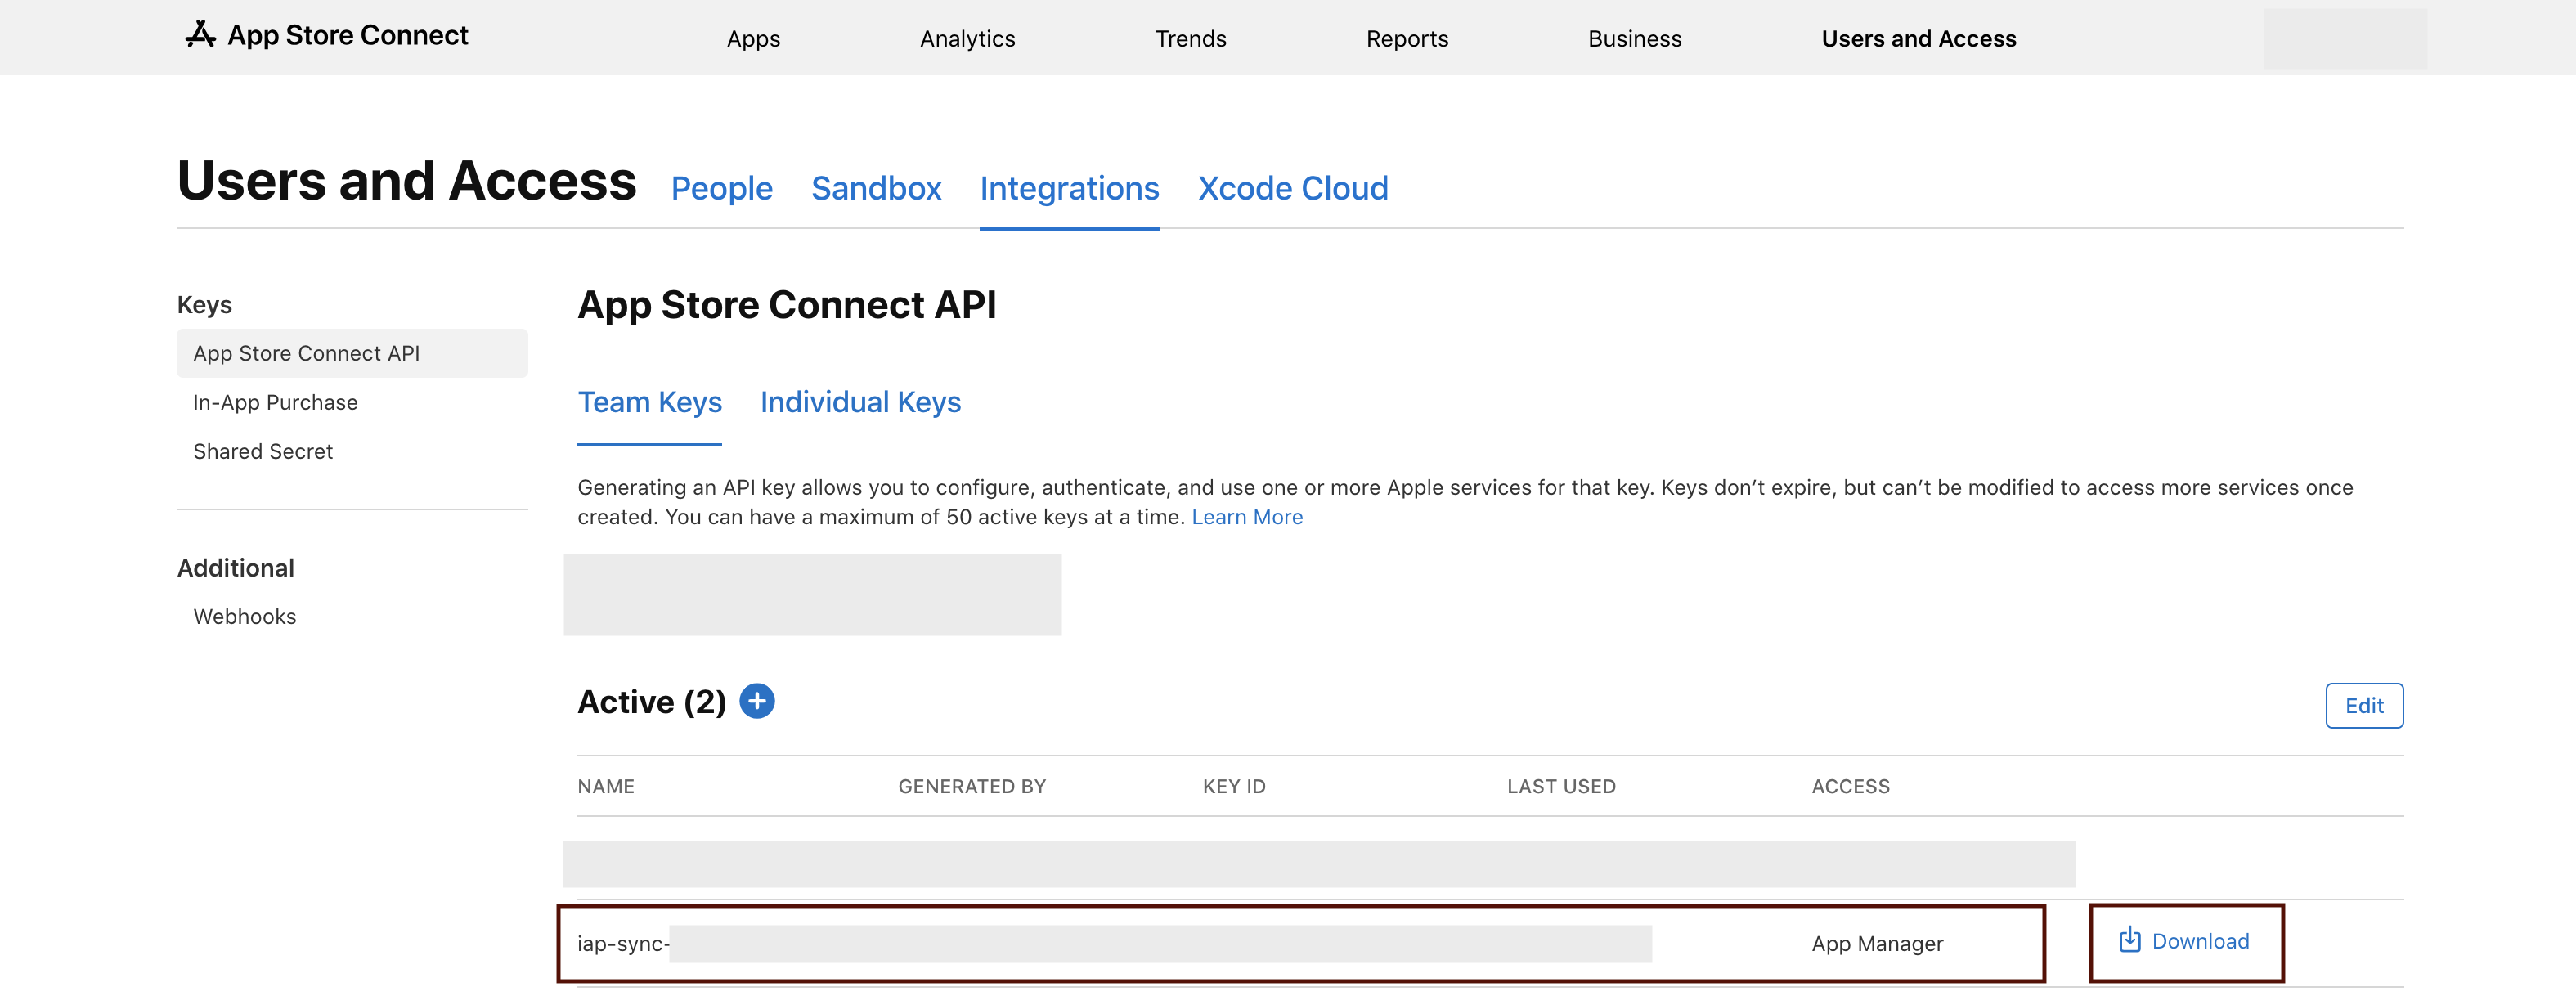
Task: Select Trends in the navigation
Action: coord(1190,39)
